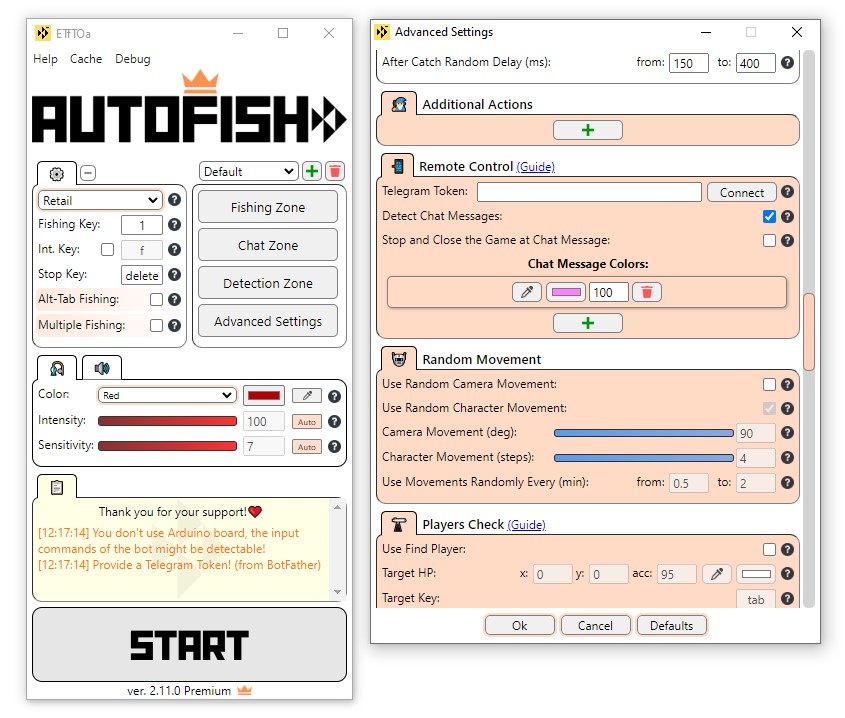This screenshot has width=845, height=718.
Task: Click the Telegram Token input field
Action: click(589, 191)
